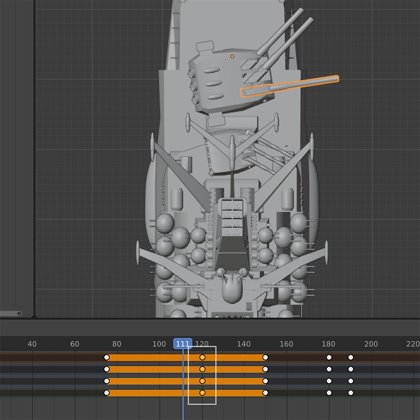This screenshot has width=420, height=420.
Task: Select bottom-row keyframe at frame 180
Action: [x=329, y=393]
